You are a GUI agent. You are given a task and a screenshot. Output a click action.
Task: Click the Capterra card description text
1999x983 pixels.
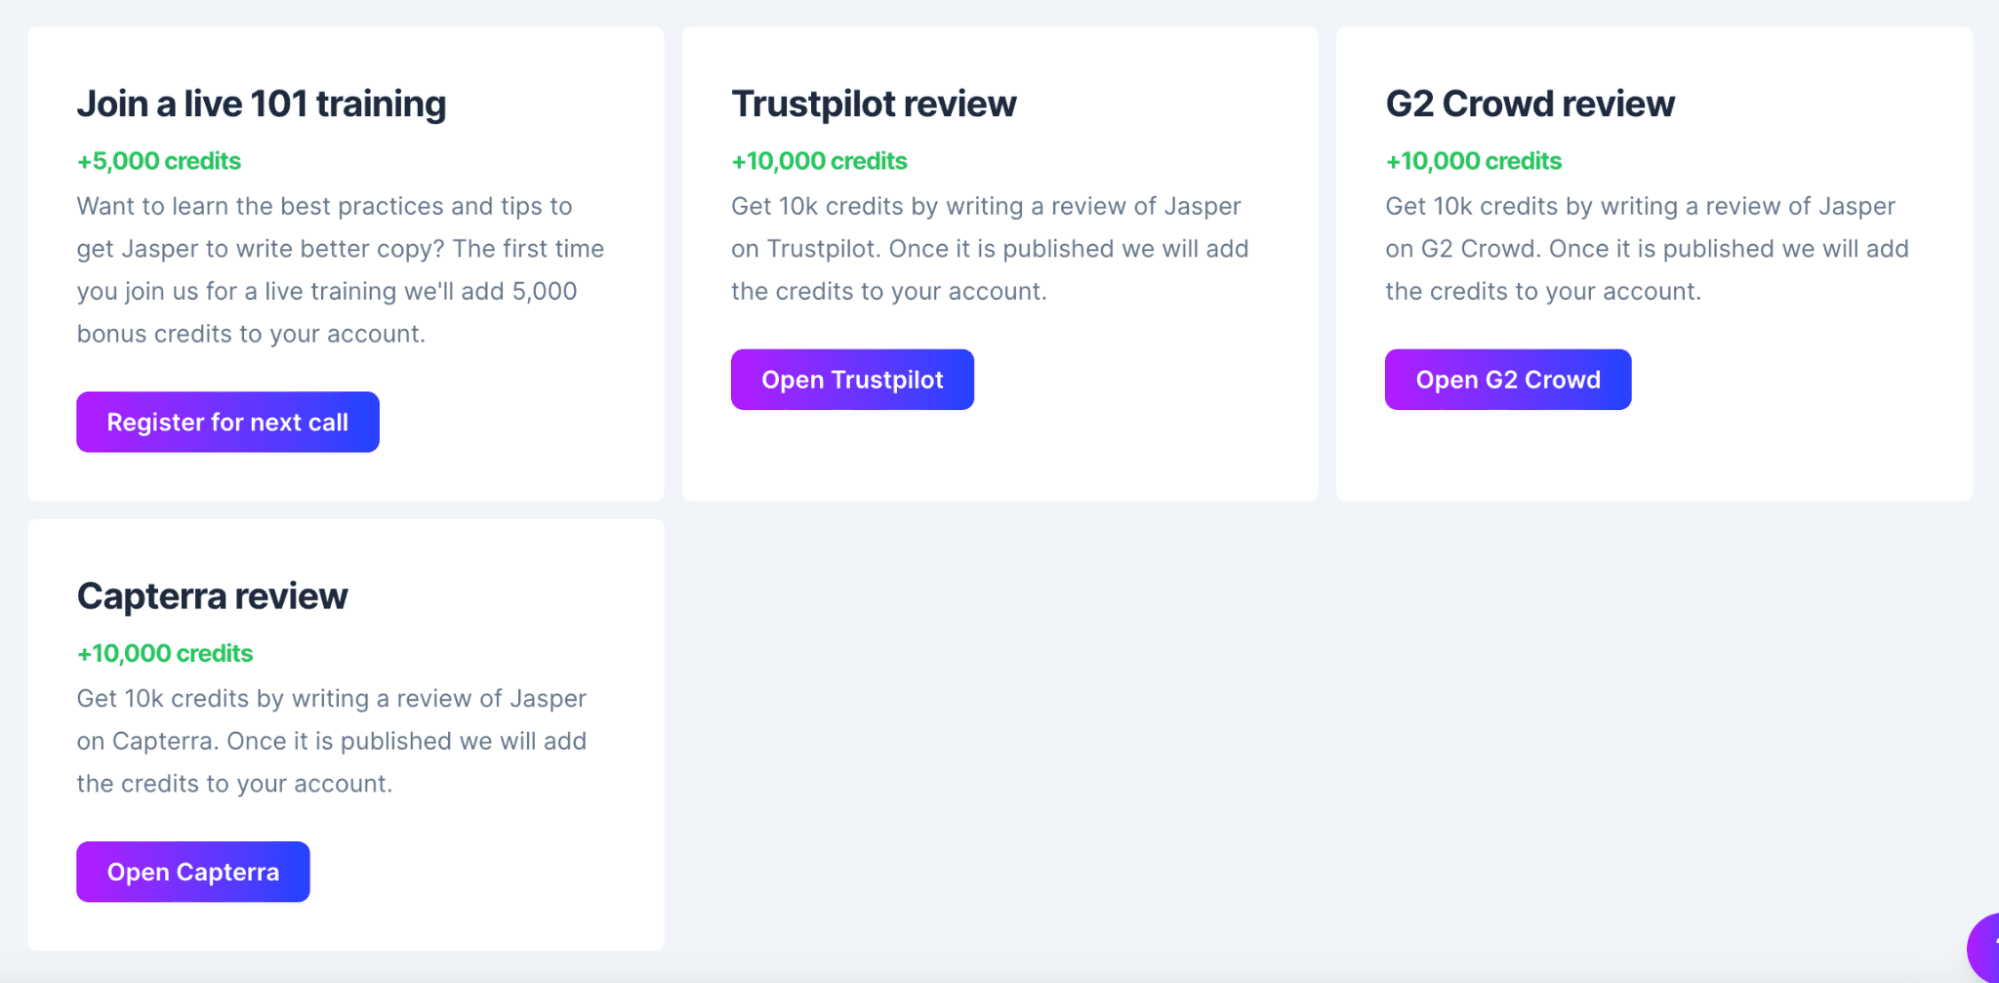(x=332, y=740)
